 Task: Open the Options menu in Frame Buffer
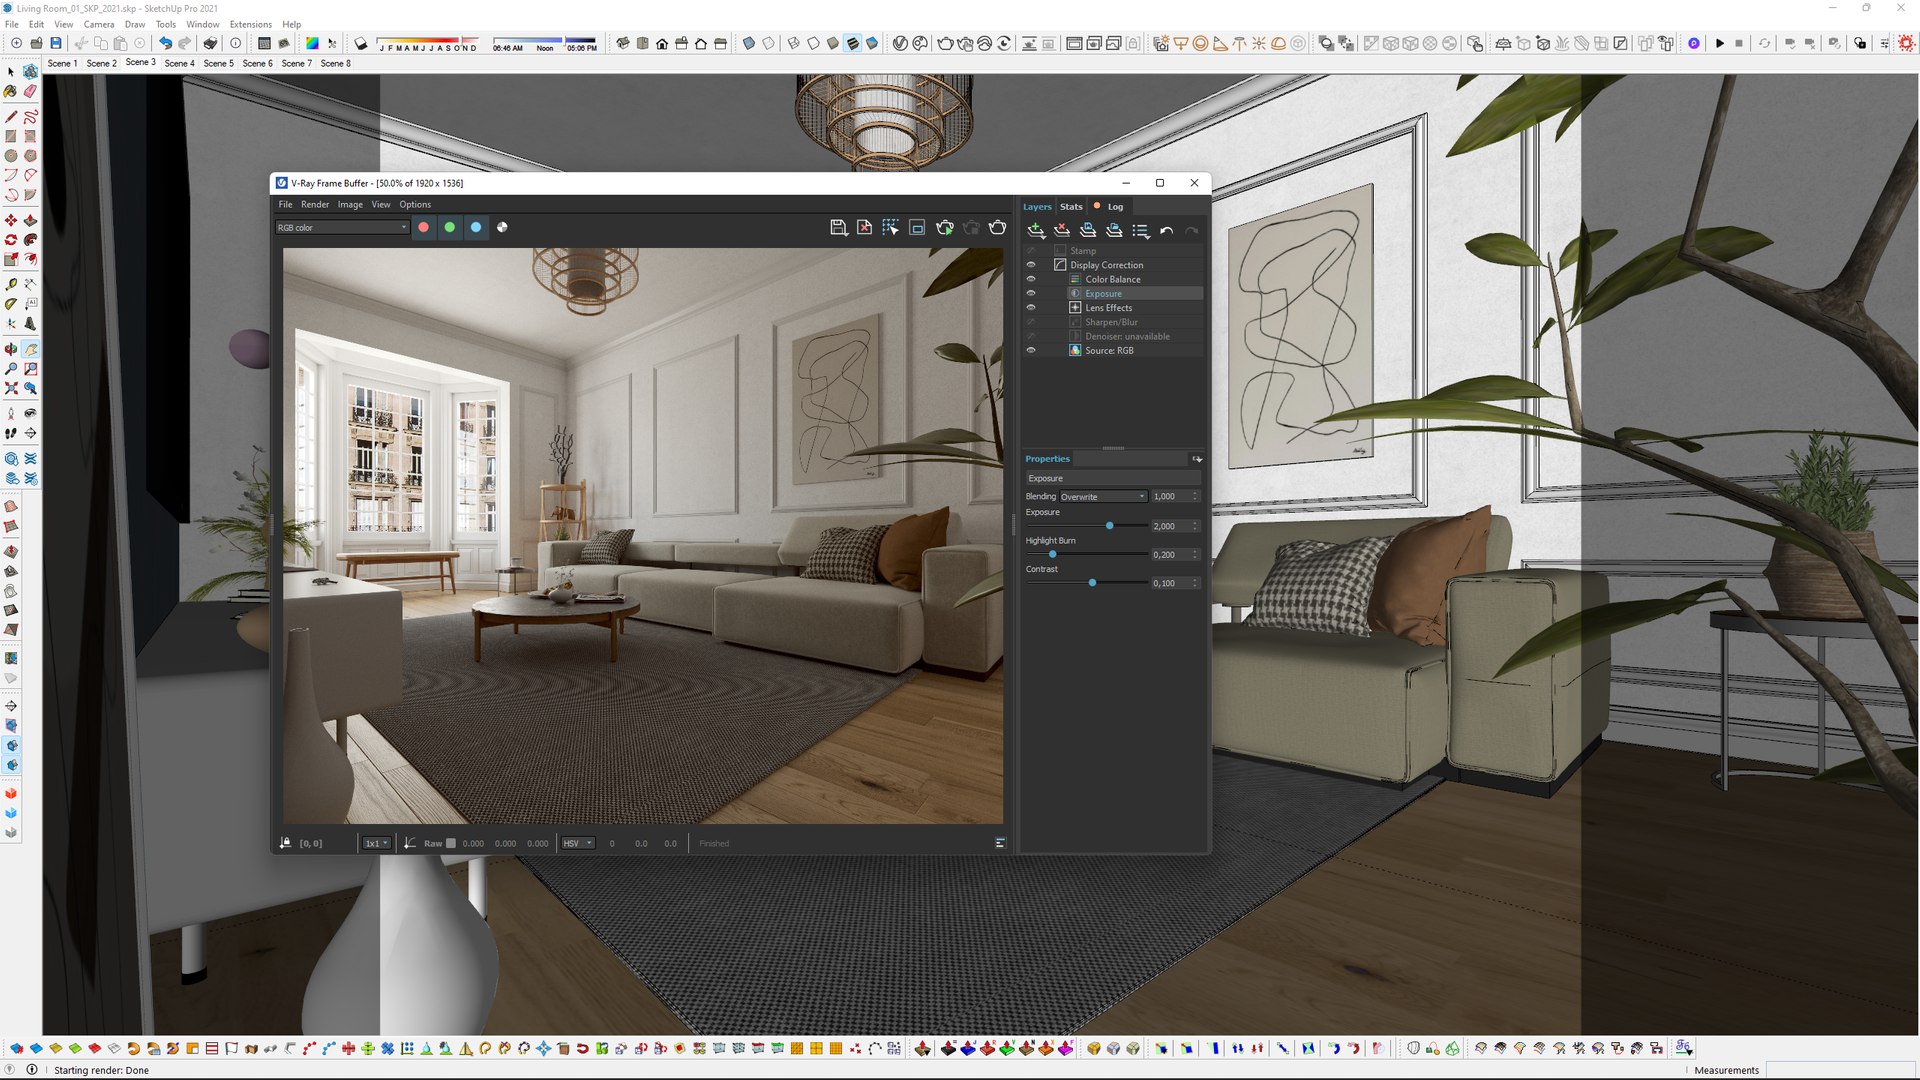[415, 205]
